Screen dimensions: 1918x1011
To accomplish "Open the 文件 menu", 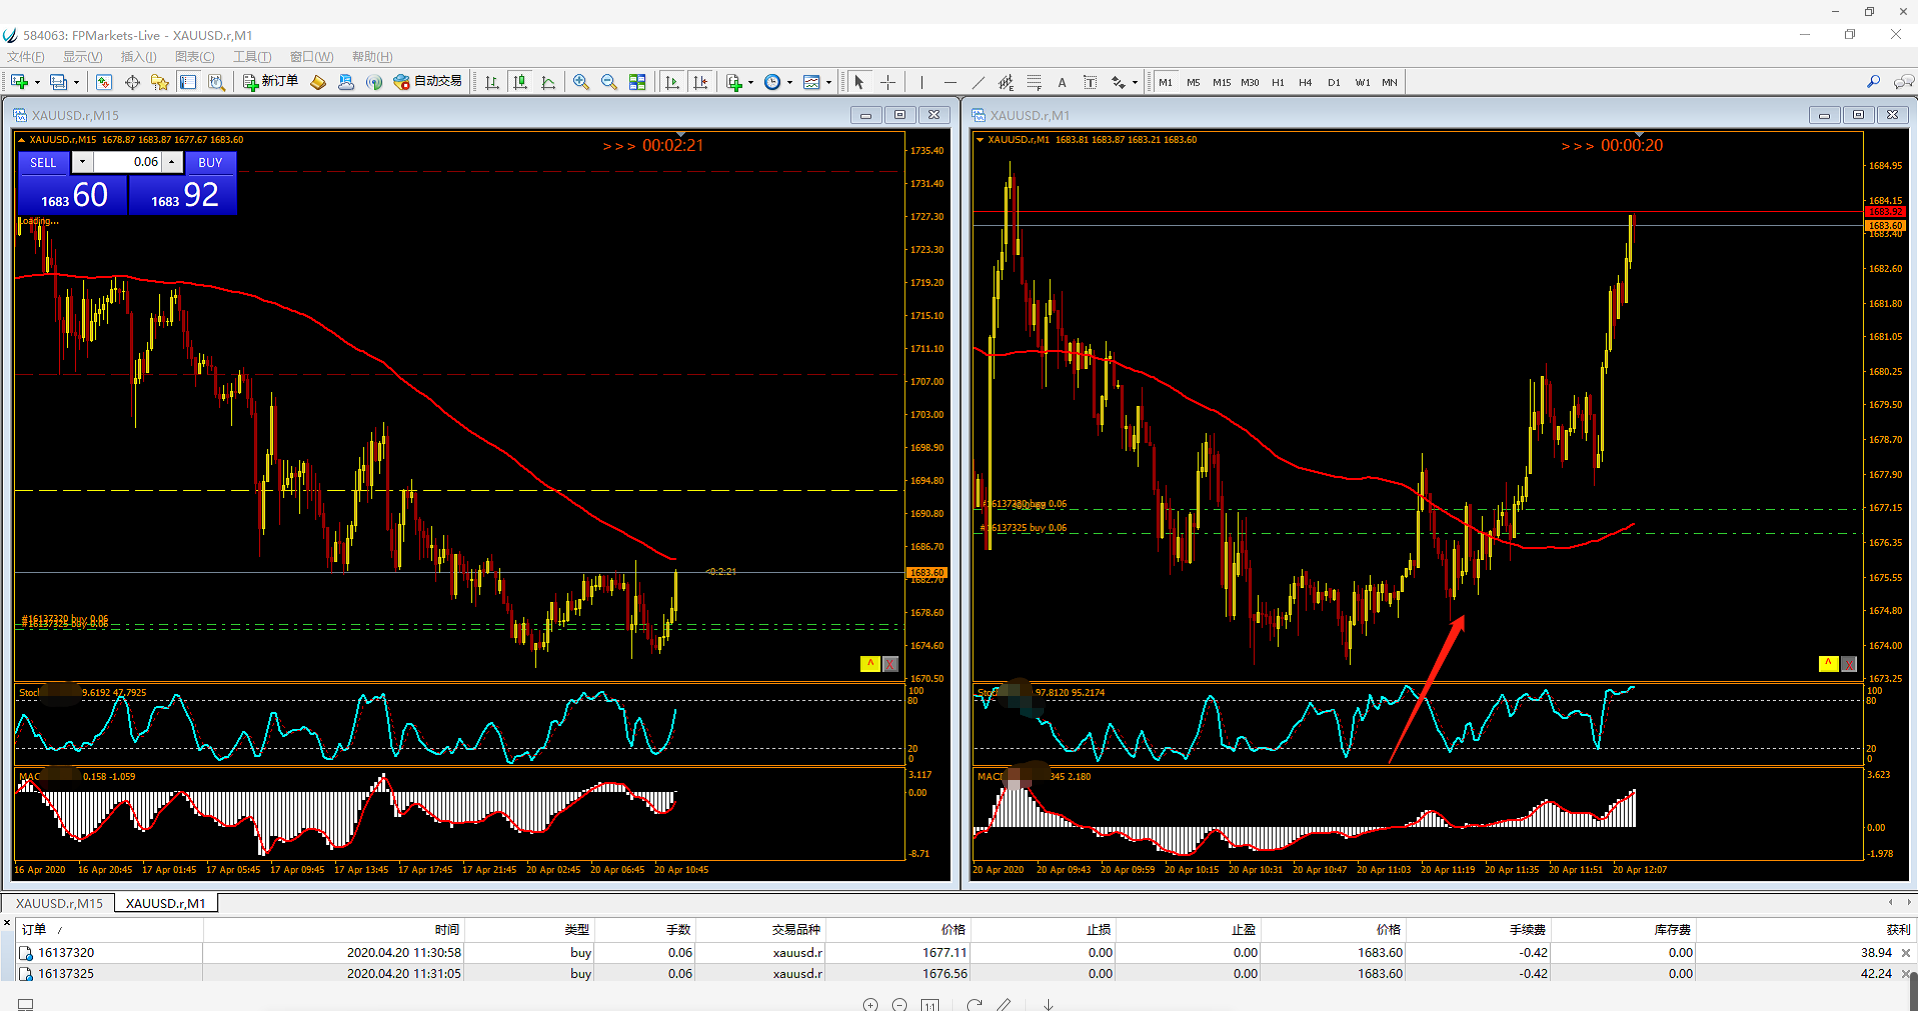I will [x=26, y=57].
